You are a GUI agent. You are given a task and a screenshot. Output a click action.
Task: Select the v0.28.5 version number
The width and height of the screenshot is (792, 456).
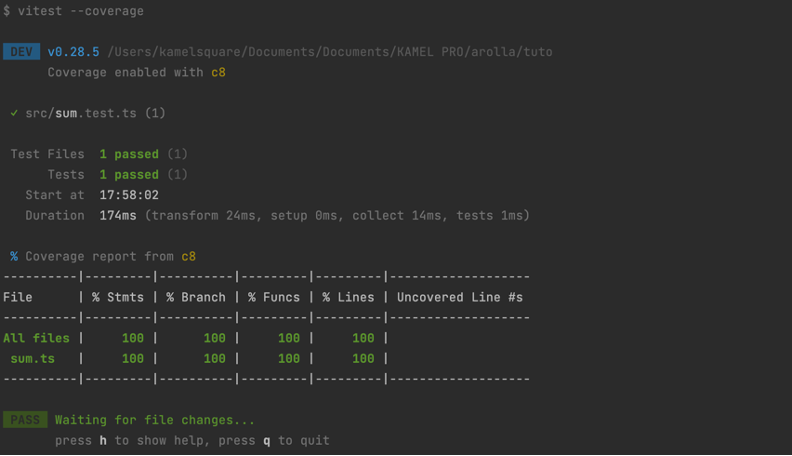tap(72, 52)
